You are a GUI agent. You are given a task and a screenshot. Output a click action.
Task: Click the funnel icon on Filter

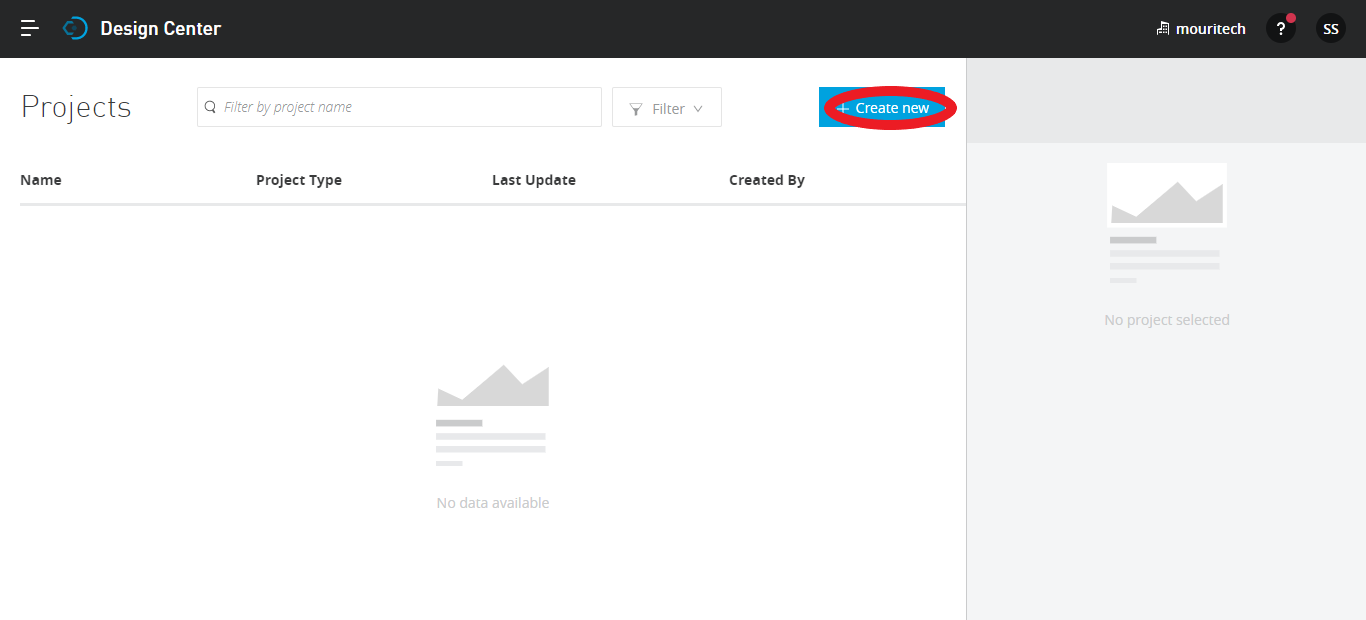tap(635, 109)
